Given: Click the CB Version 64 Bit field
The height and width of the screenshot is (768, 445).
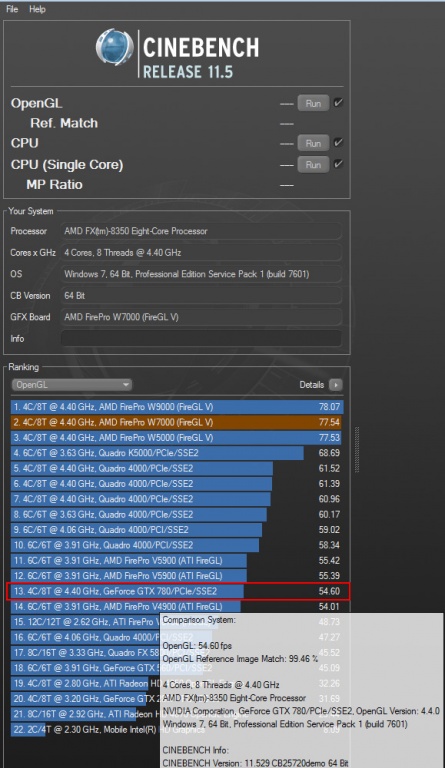Looking at the screenshot, I should (x=201, y=295).
